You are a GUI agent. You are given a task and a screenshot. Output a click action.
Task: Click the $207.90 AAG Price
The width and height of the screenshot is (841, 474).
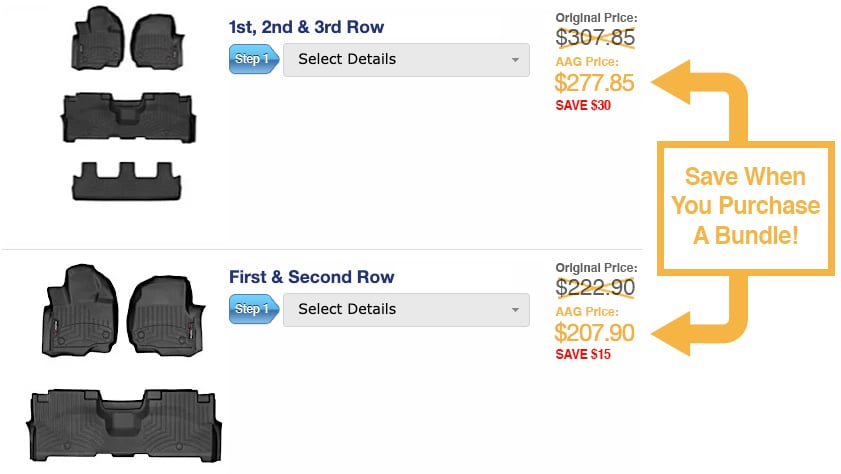(594, 333)
